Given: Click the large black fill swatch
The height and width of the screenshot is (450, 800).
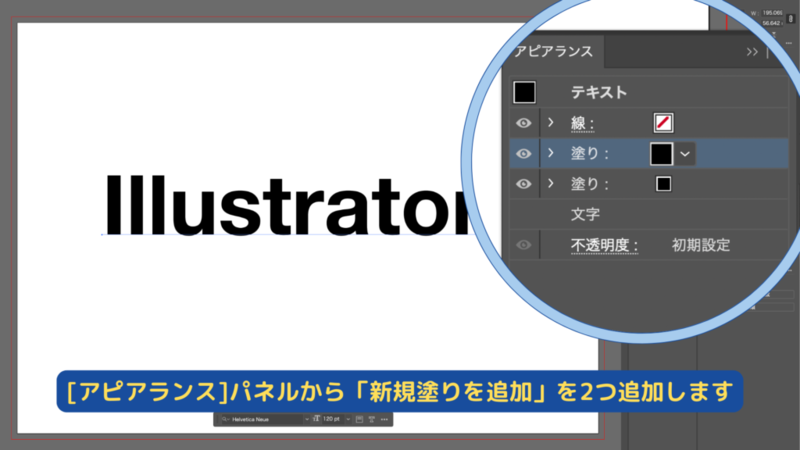Looking at the screenshot, I should pos(662,154).
